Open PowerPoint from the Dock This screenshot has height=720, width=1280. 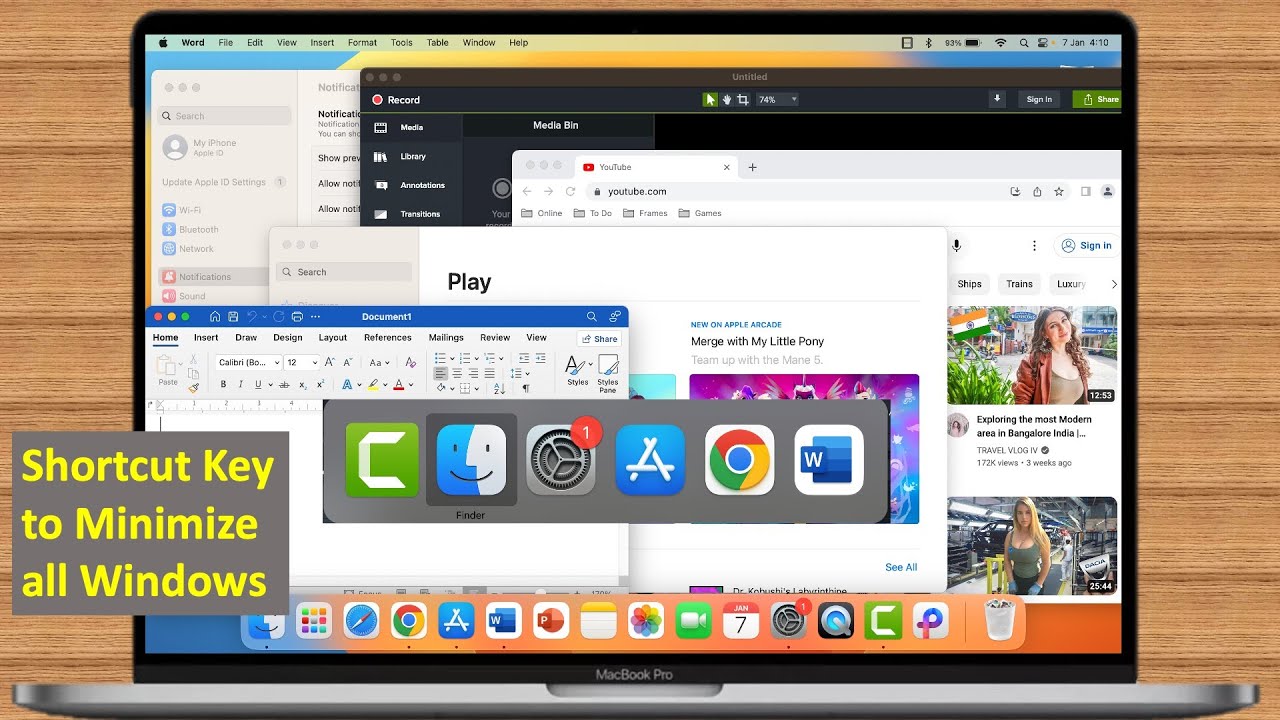pyautogui.click(x=551, y=622)
